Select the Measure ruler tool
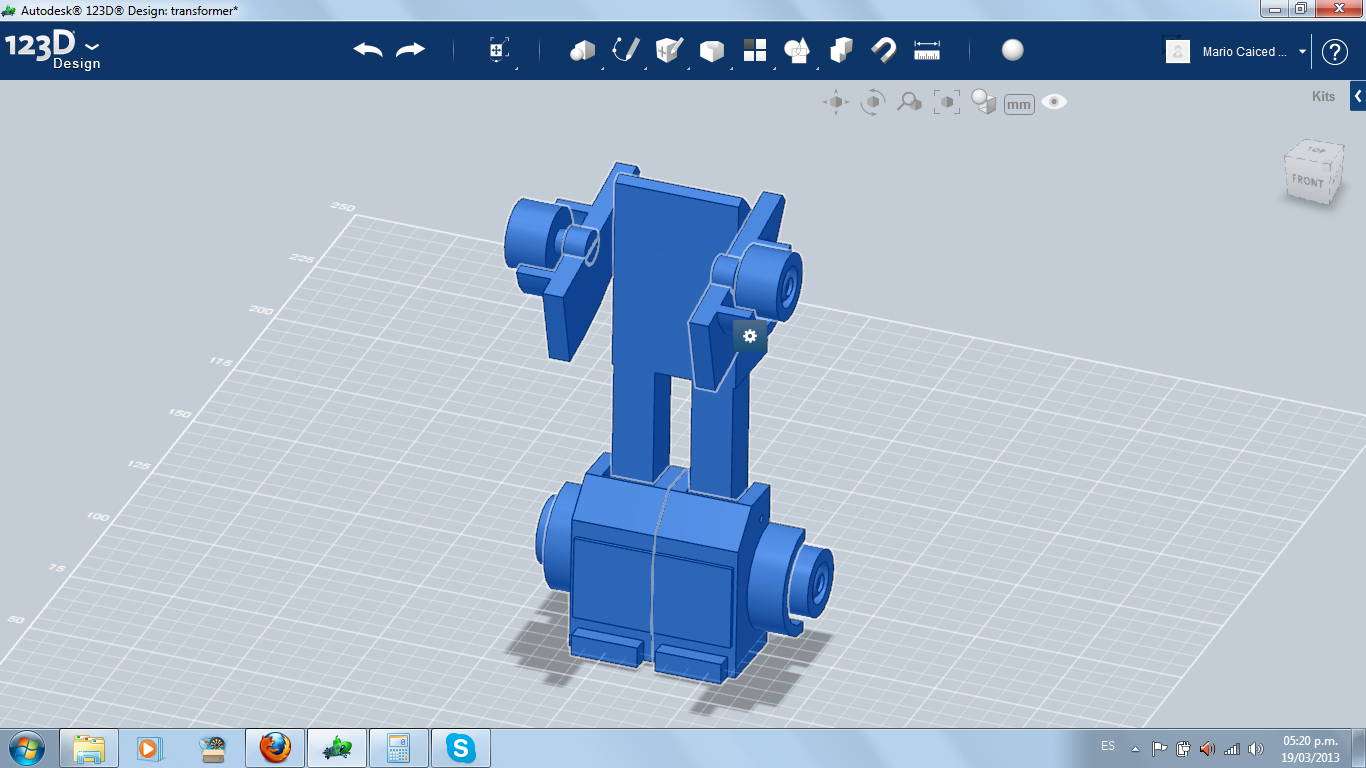 (x=927, y=50)
